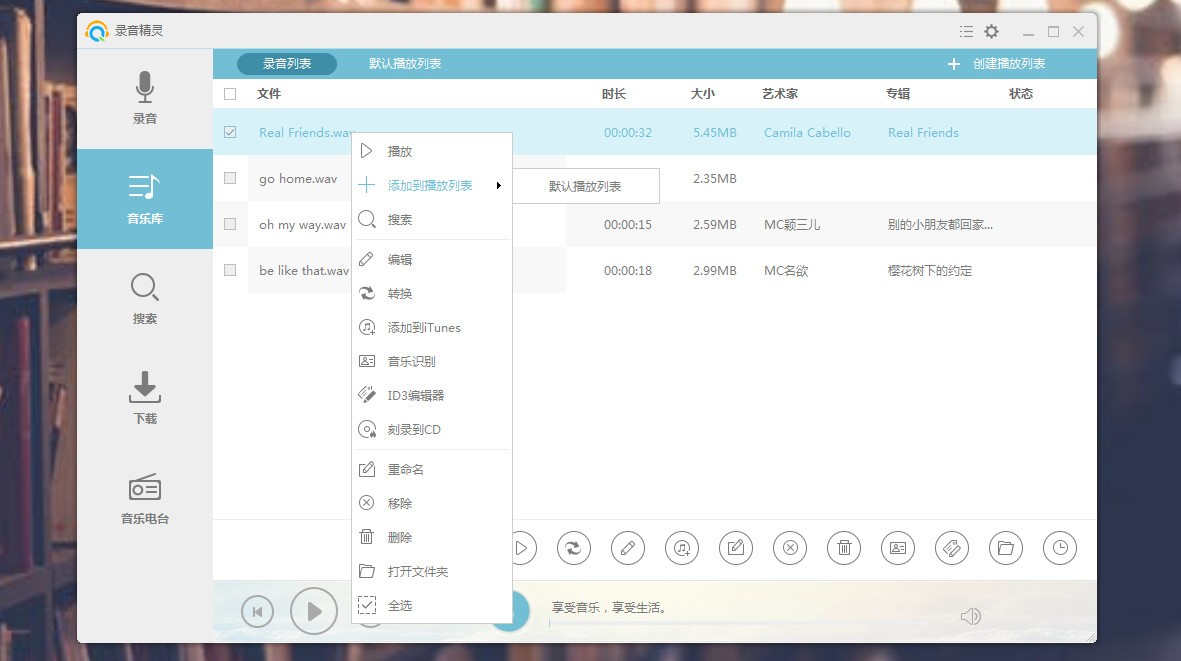This screenshot has width=1181, height=661.
Task: Click the MC名欲 artist cell
Action: (786, 271)
